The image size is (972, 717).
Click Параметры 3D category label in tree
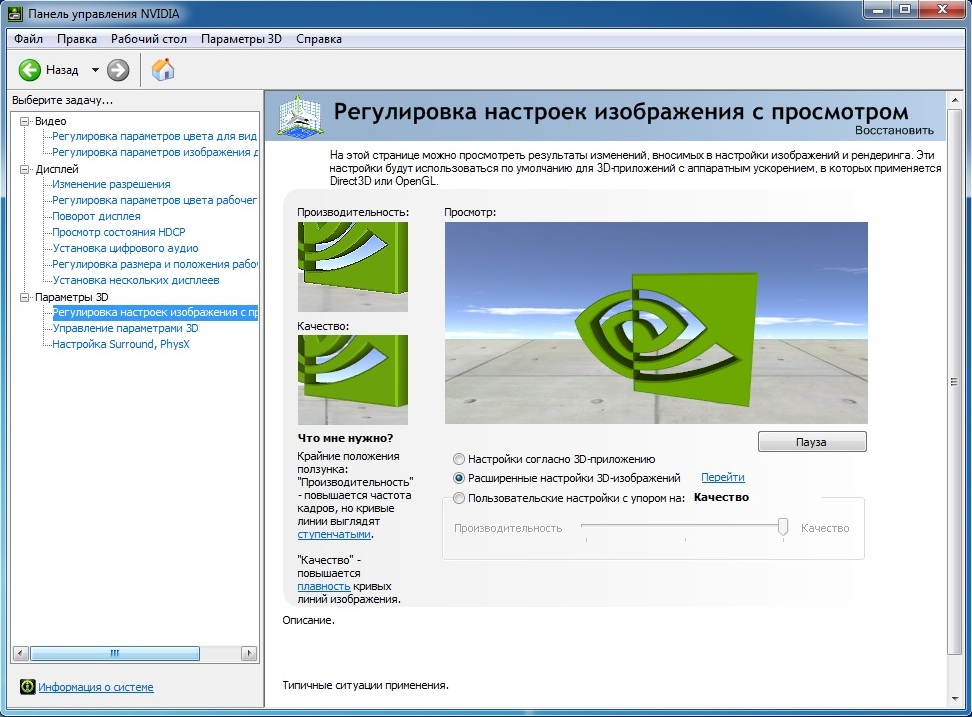[x=71, y=297]
